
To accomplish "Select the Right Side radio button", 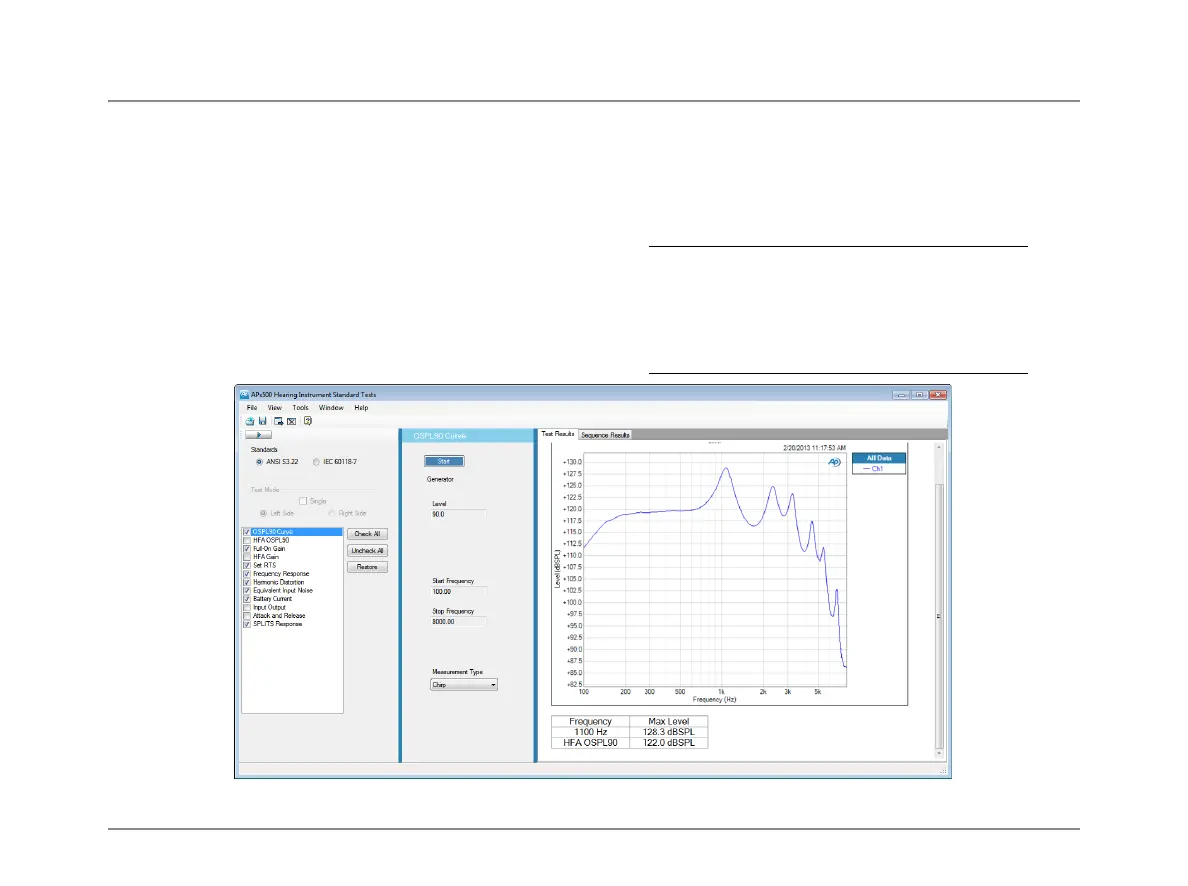I will coord(332,513).
